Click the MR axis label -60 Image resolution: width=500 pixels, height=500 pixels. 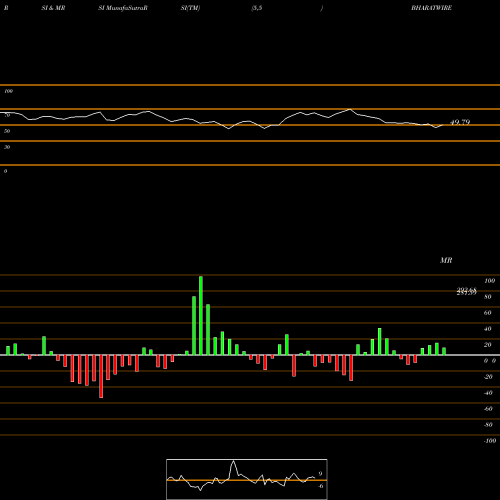pos(488,409)
